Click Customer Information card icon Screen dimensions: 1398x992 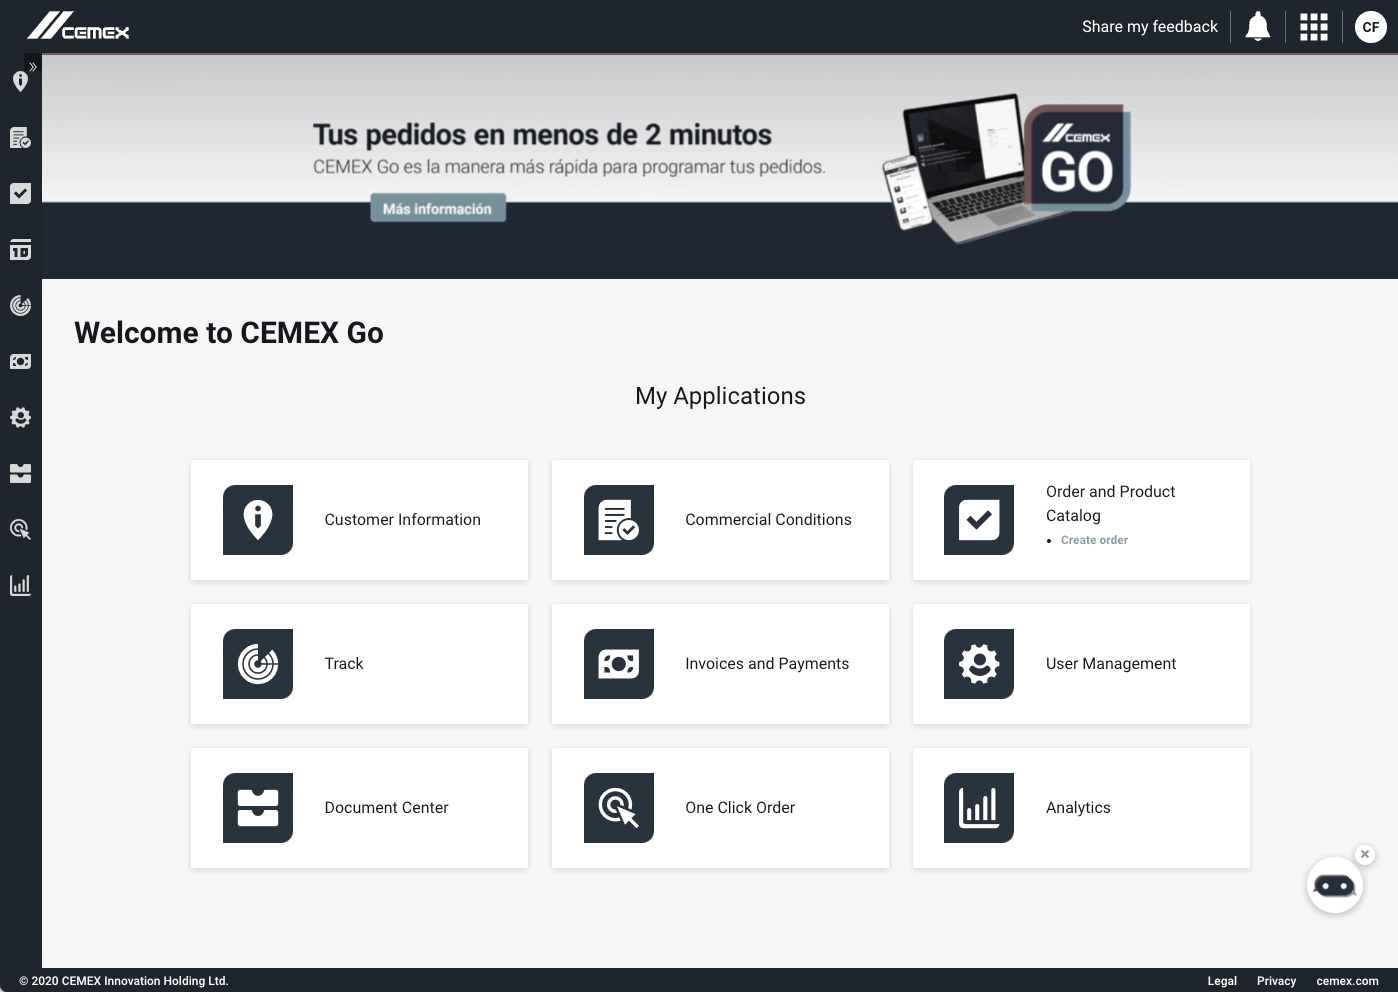click(x=258, y=520)
